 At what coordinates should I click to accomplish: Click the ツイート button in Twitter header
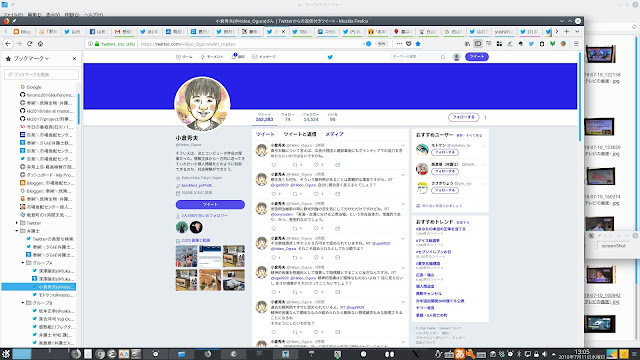click(477, 57)
